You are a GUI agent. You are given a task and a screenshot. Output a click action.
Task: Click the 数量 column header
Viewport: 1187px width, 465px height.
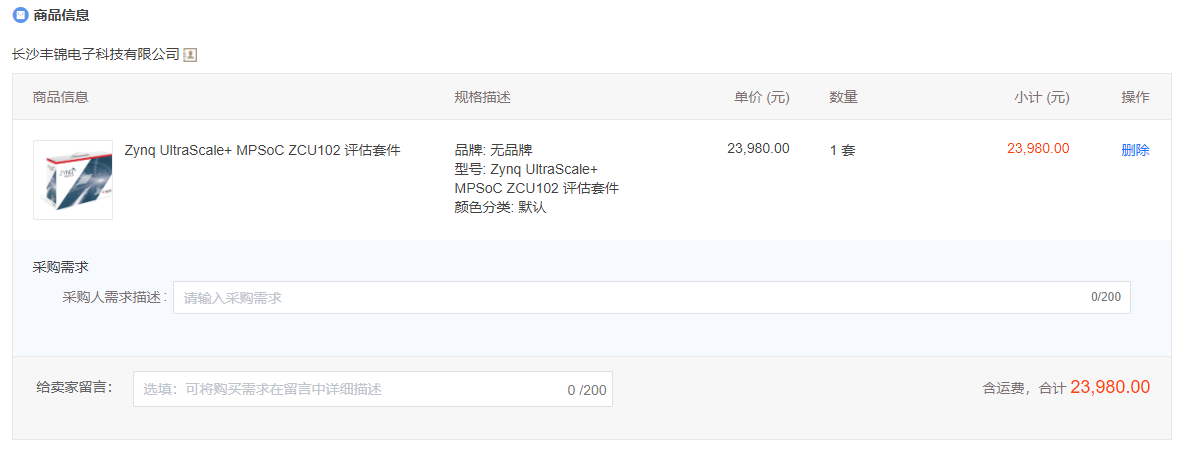click(843, 97)
